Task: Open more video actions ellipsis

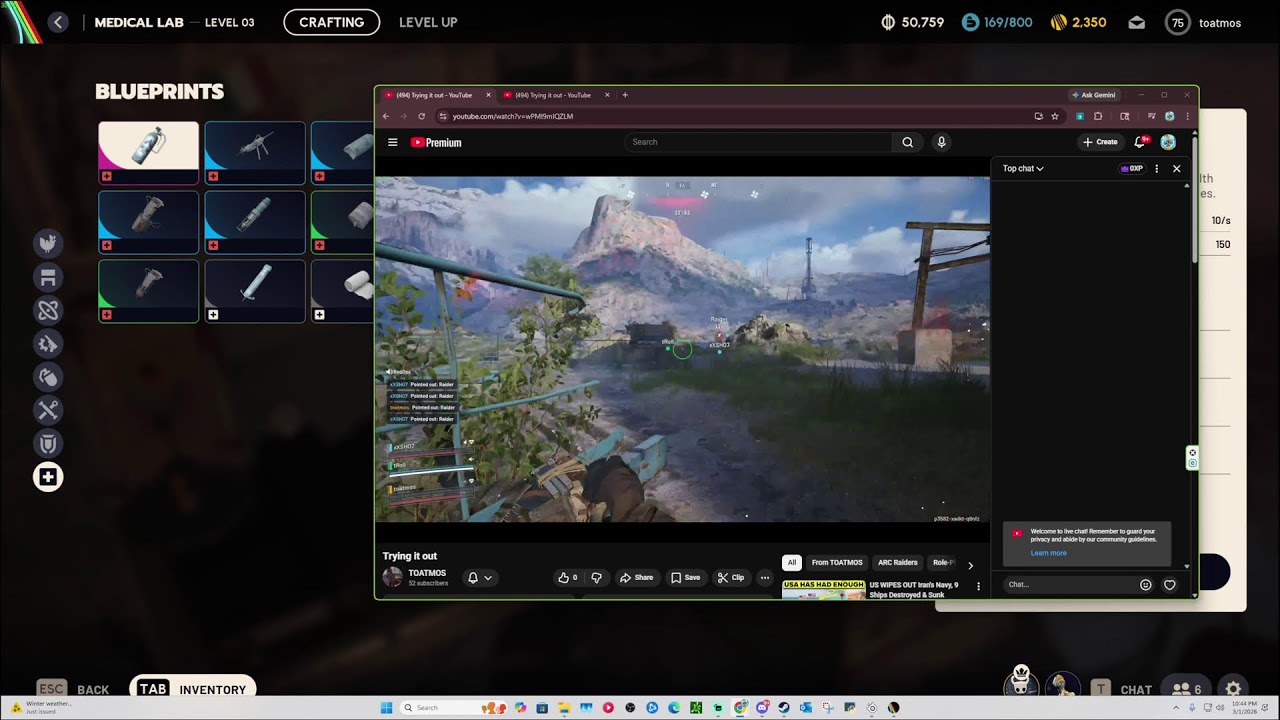Action: click(x=765, y=578)
